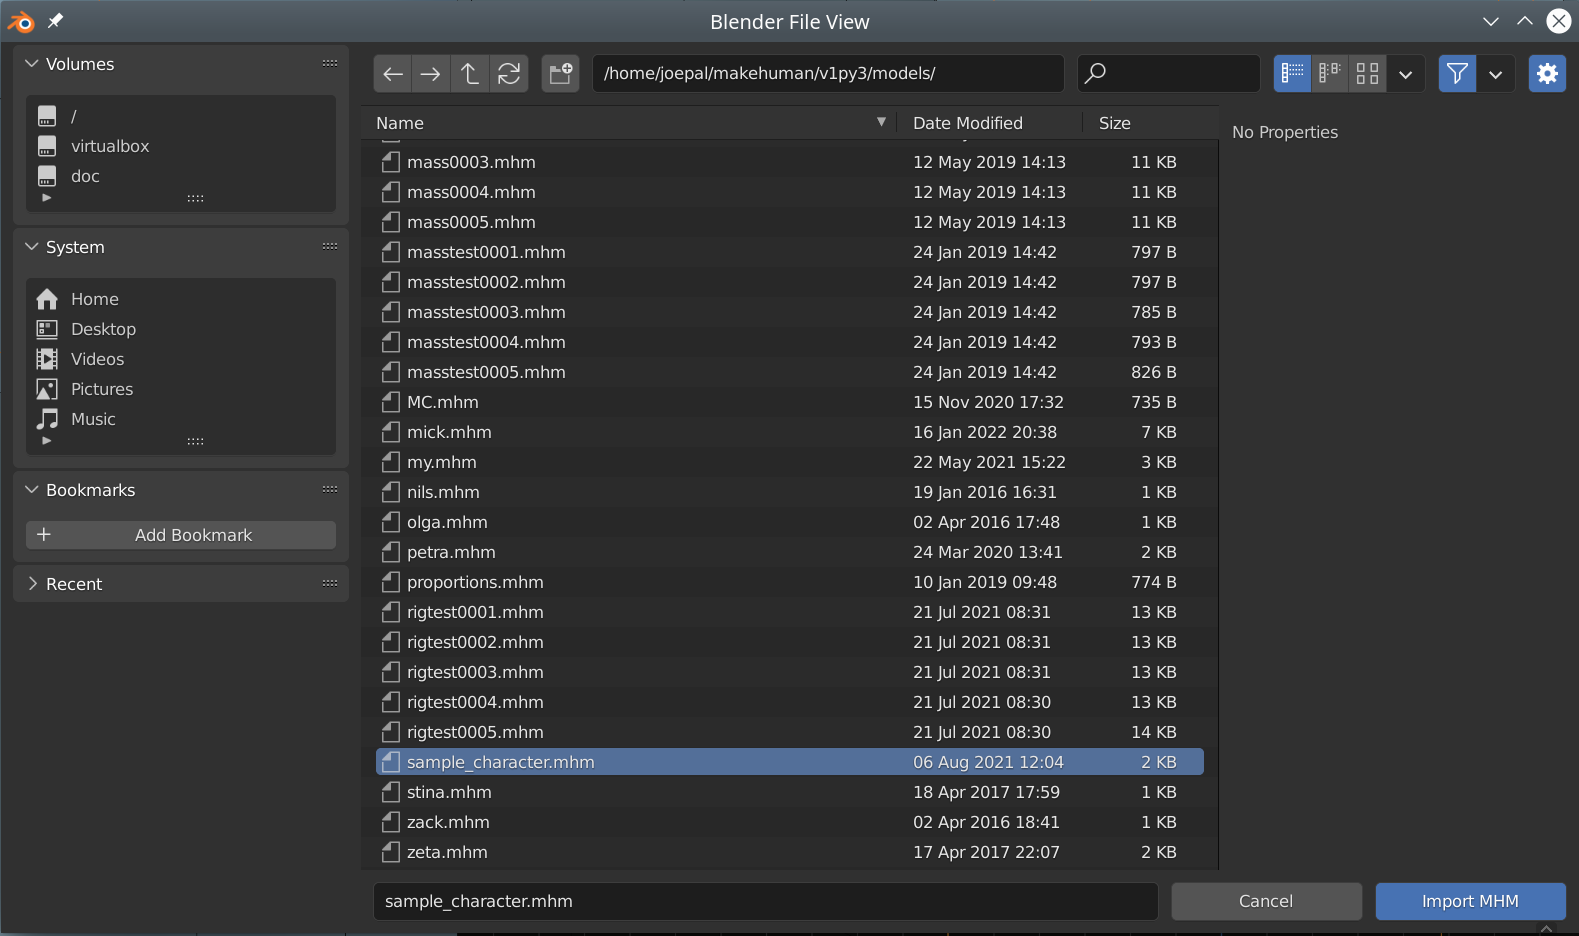Expand the Volumes list arrow

click(x=46, y=198)
